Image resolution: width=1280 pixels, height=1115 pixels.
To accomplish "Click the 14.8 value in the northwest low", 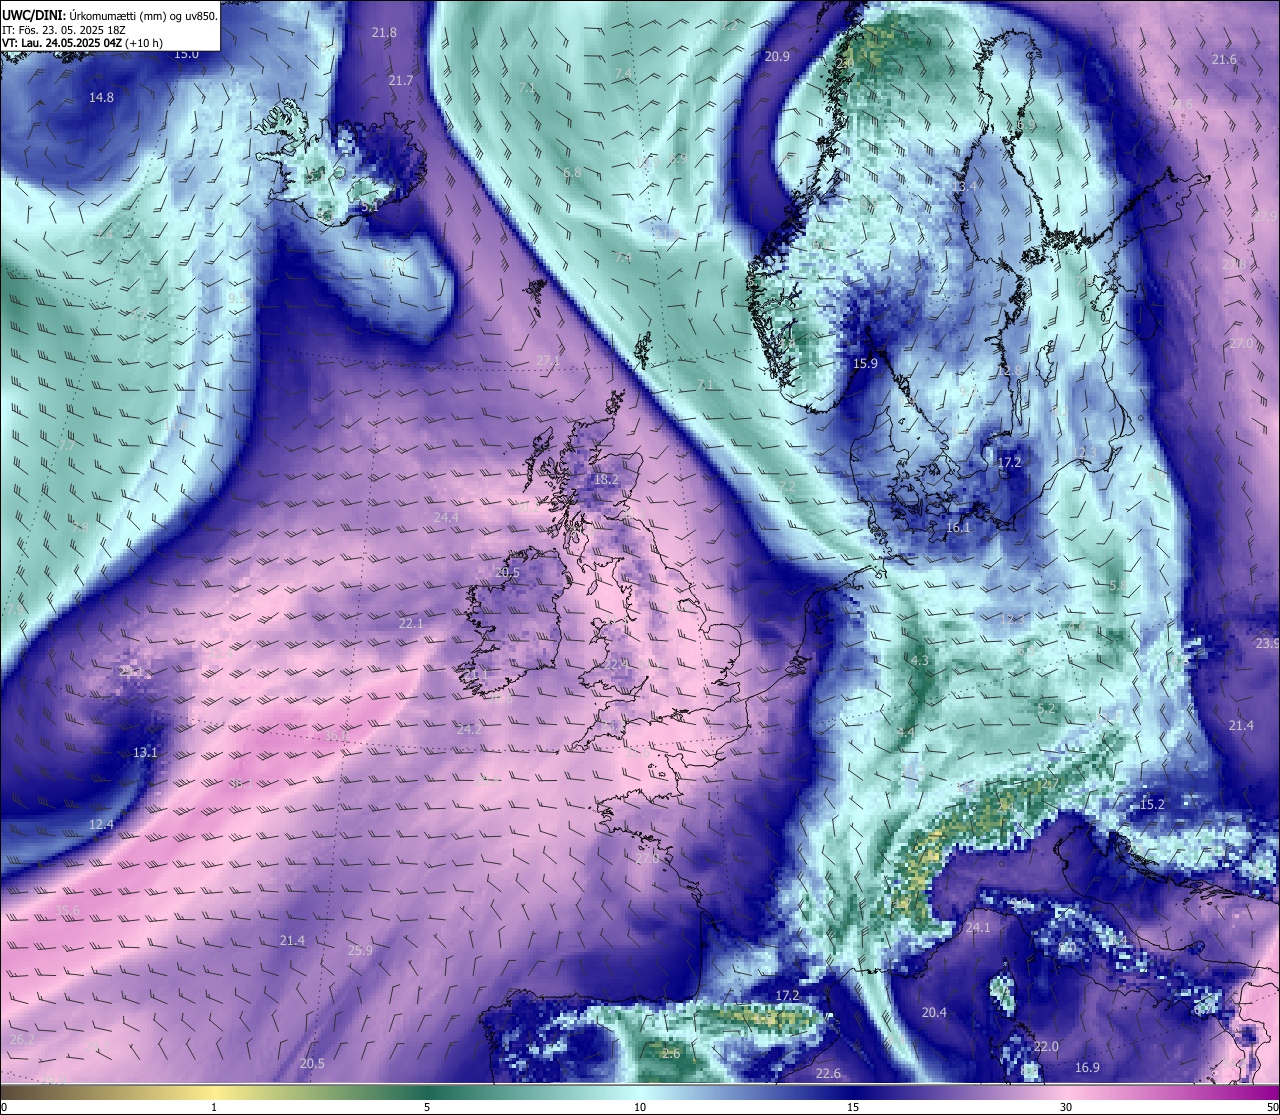I will [x=101, y=98].
